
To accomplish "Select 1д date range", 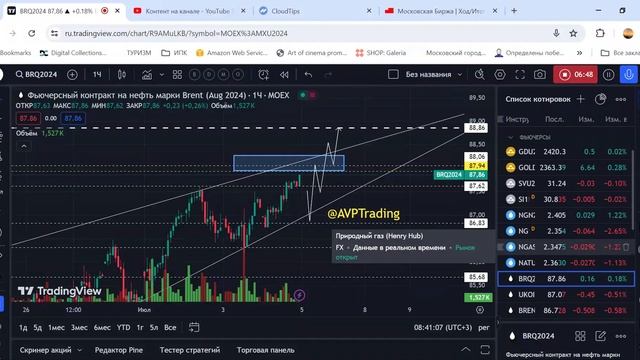I will pyautogui.click(x=23, y=327).
